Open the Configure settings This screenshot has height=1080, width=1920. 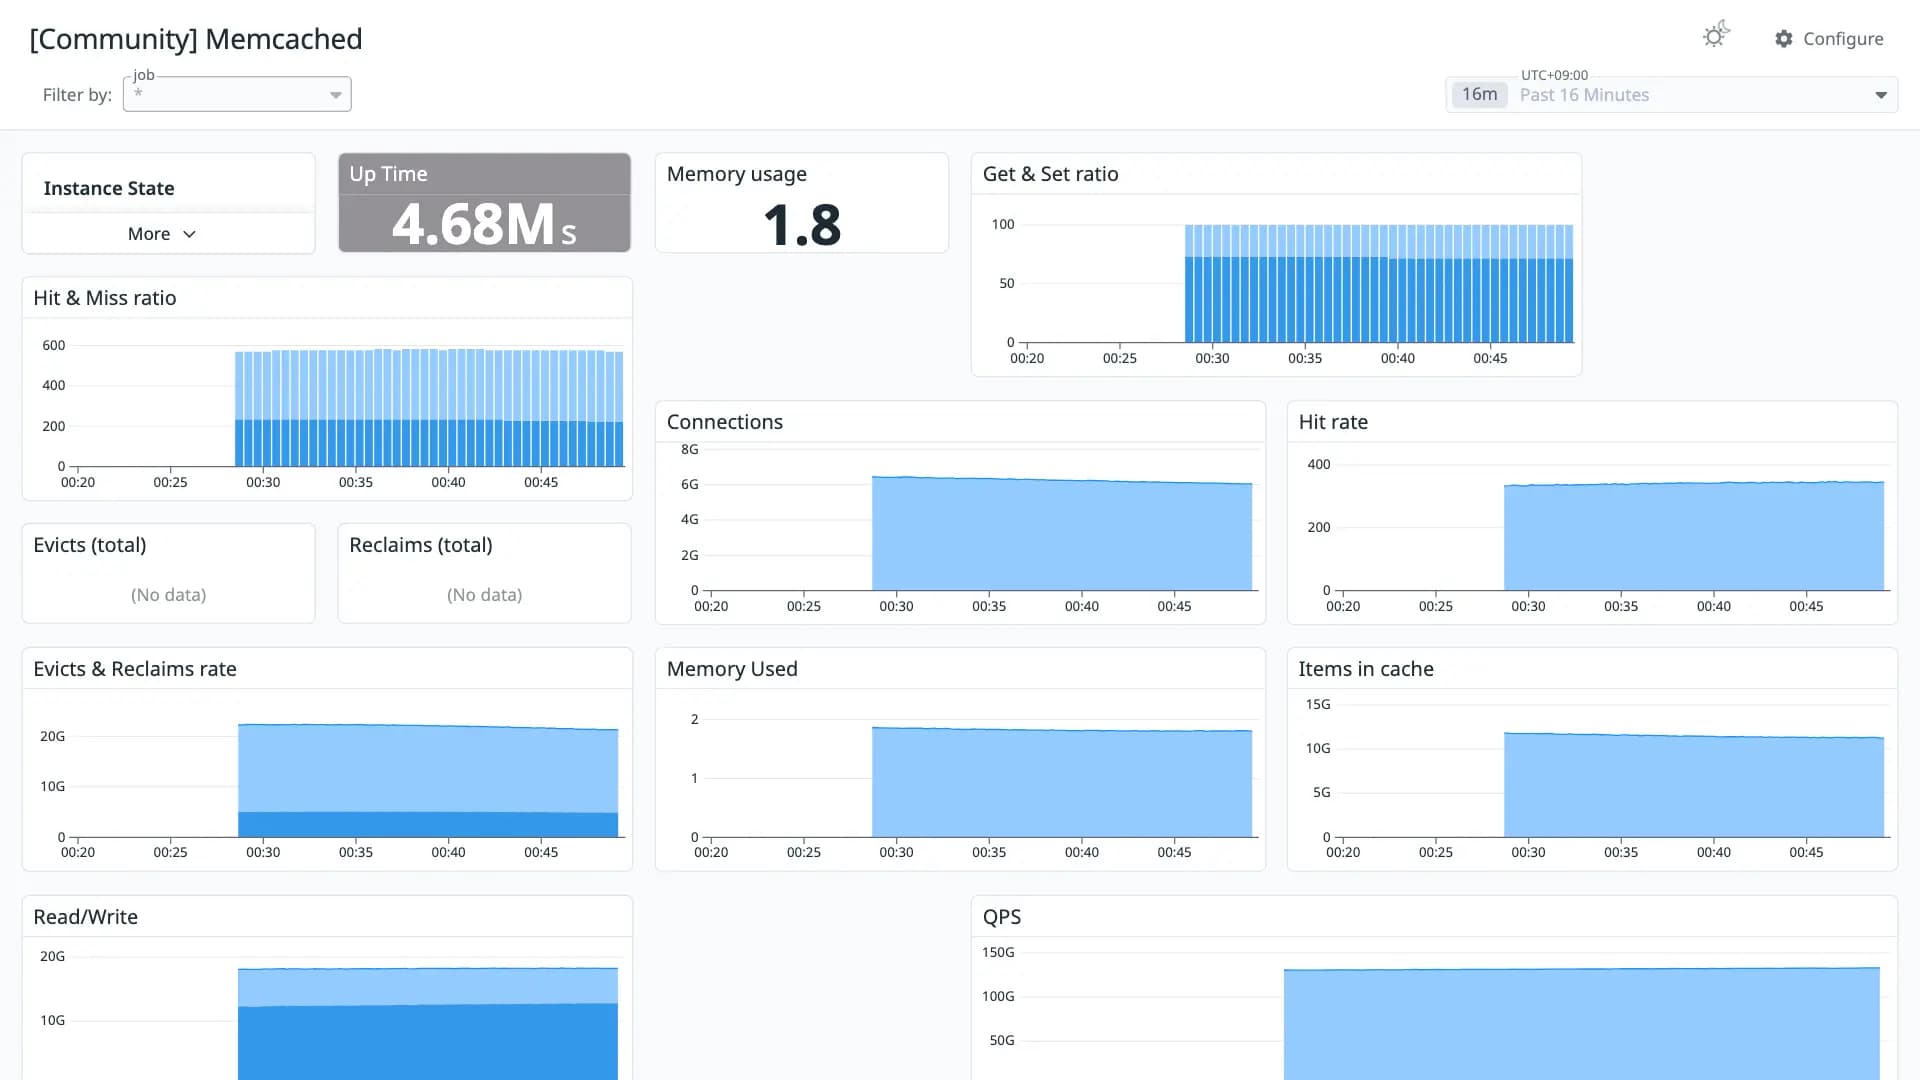[1829, 39]
